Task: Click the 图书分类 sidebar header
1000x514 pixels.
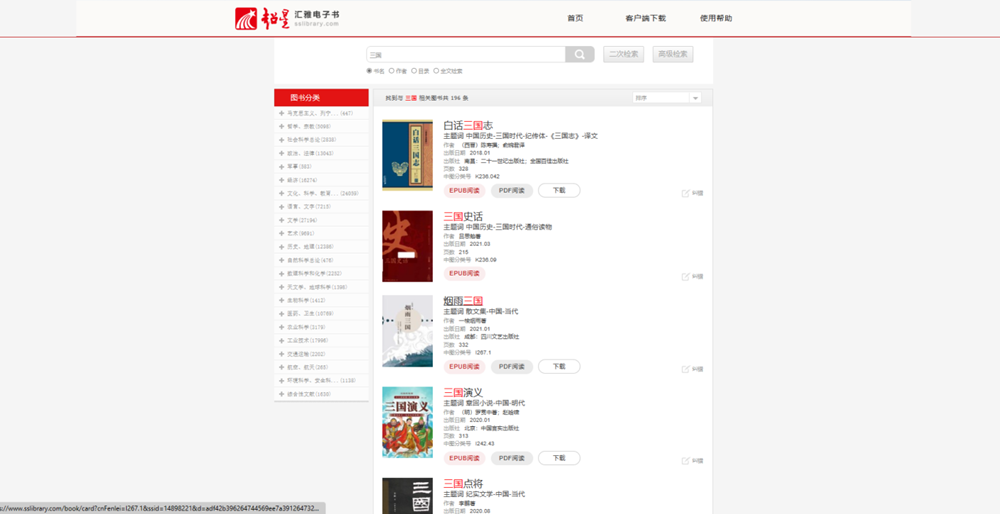Action: coord(321,98)
